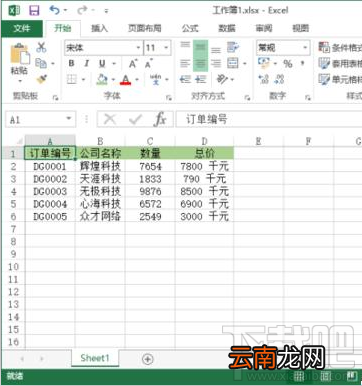Image resolution: width=362 pixels, height=386 pixels.
Task: Expand Name Box dropdown arrow
Action: click(69, 119)
